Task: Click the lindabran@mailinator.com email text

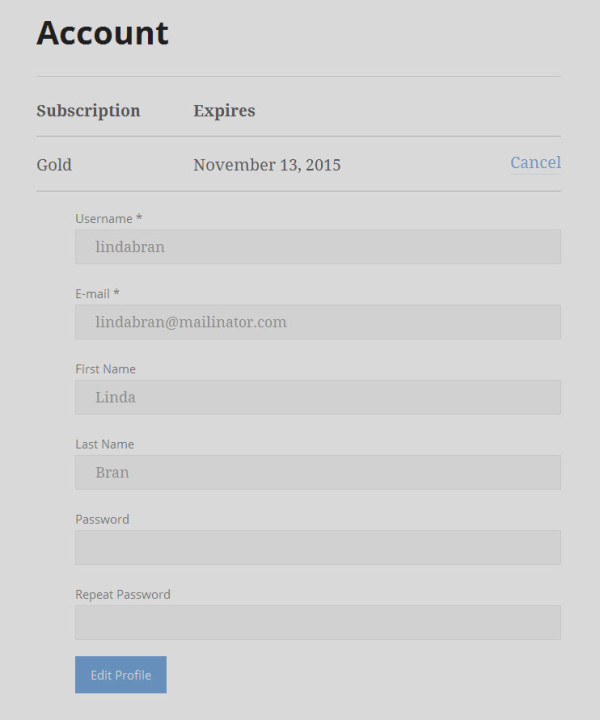Action: pyautogui.click(x=191, y=322)
